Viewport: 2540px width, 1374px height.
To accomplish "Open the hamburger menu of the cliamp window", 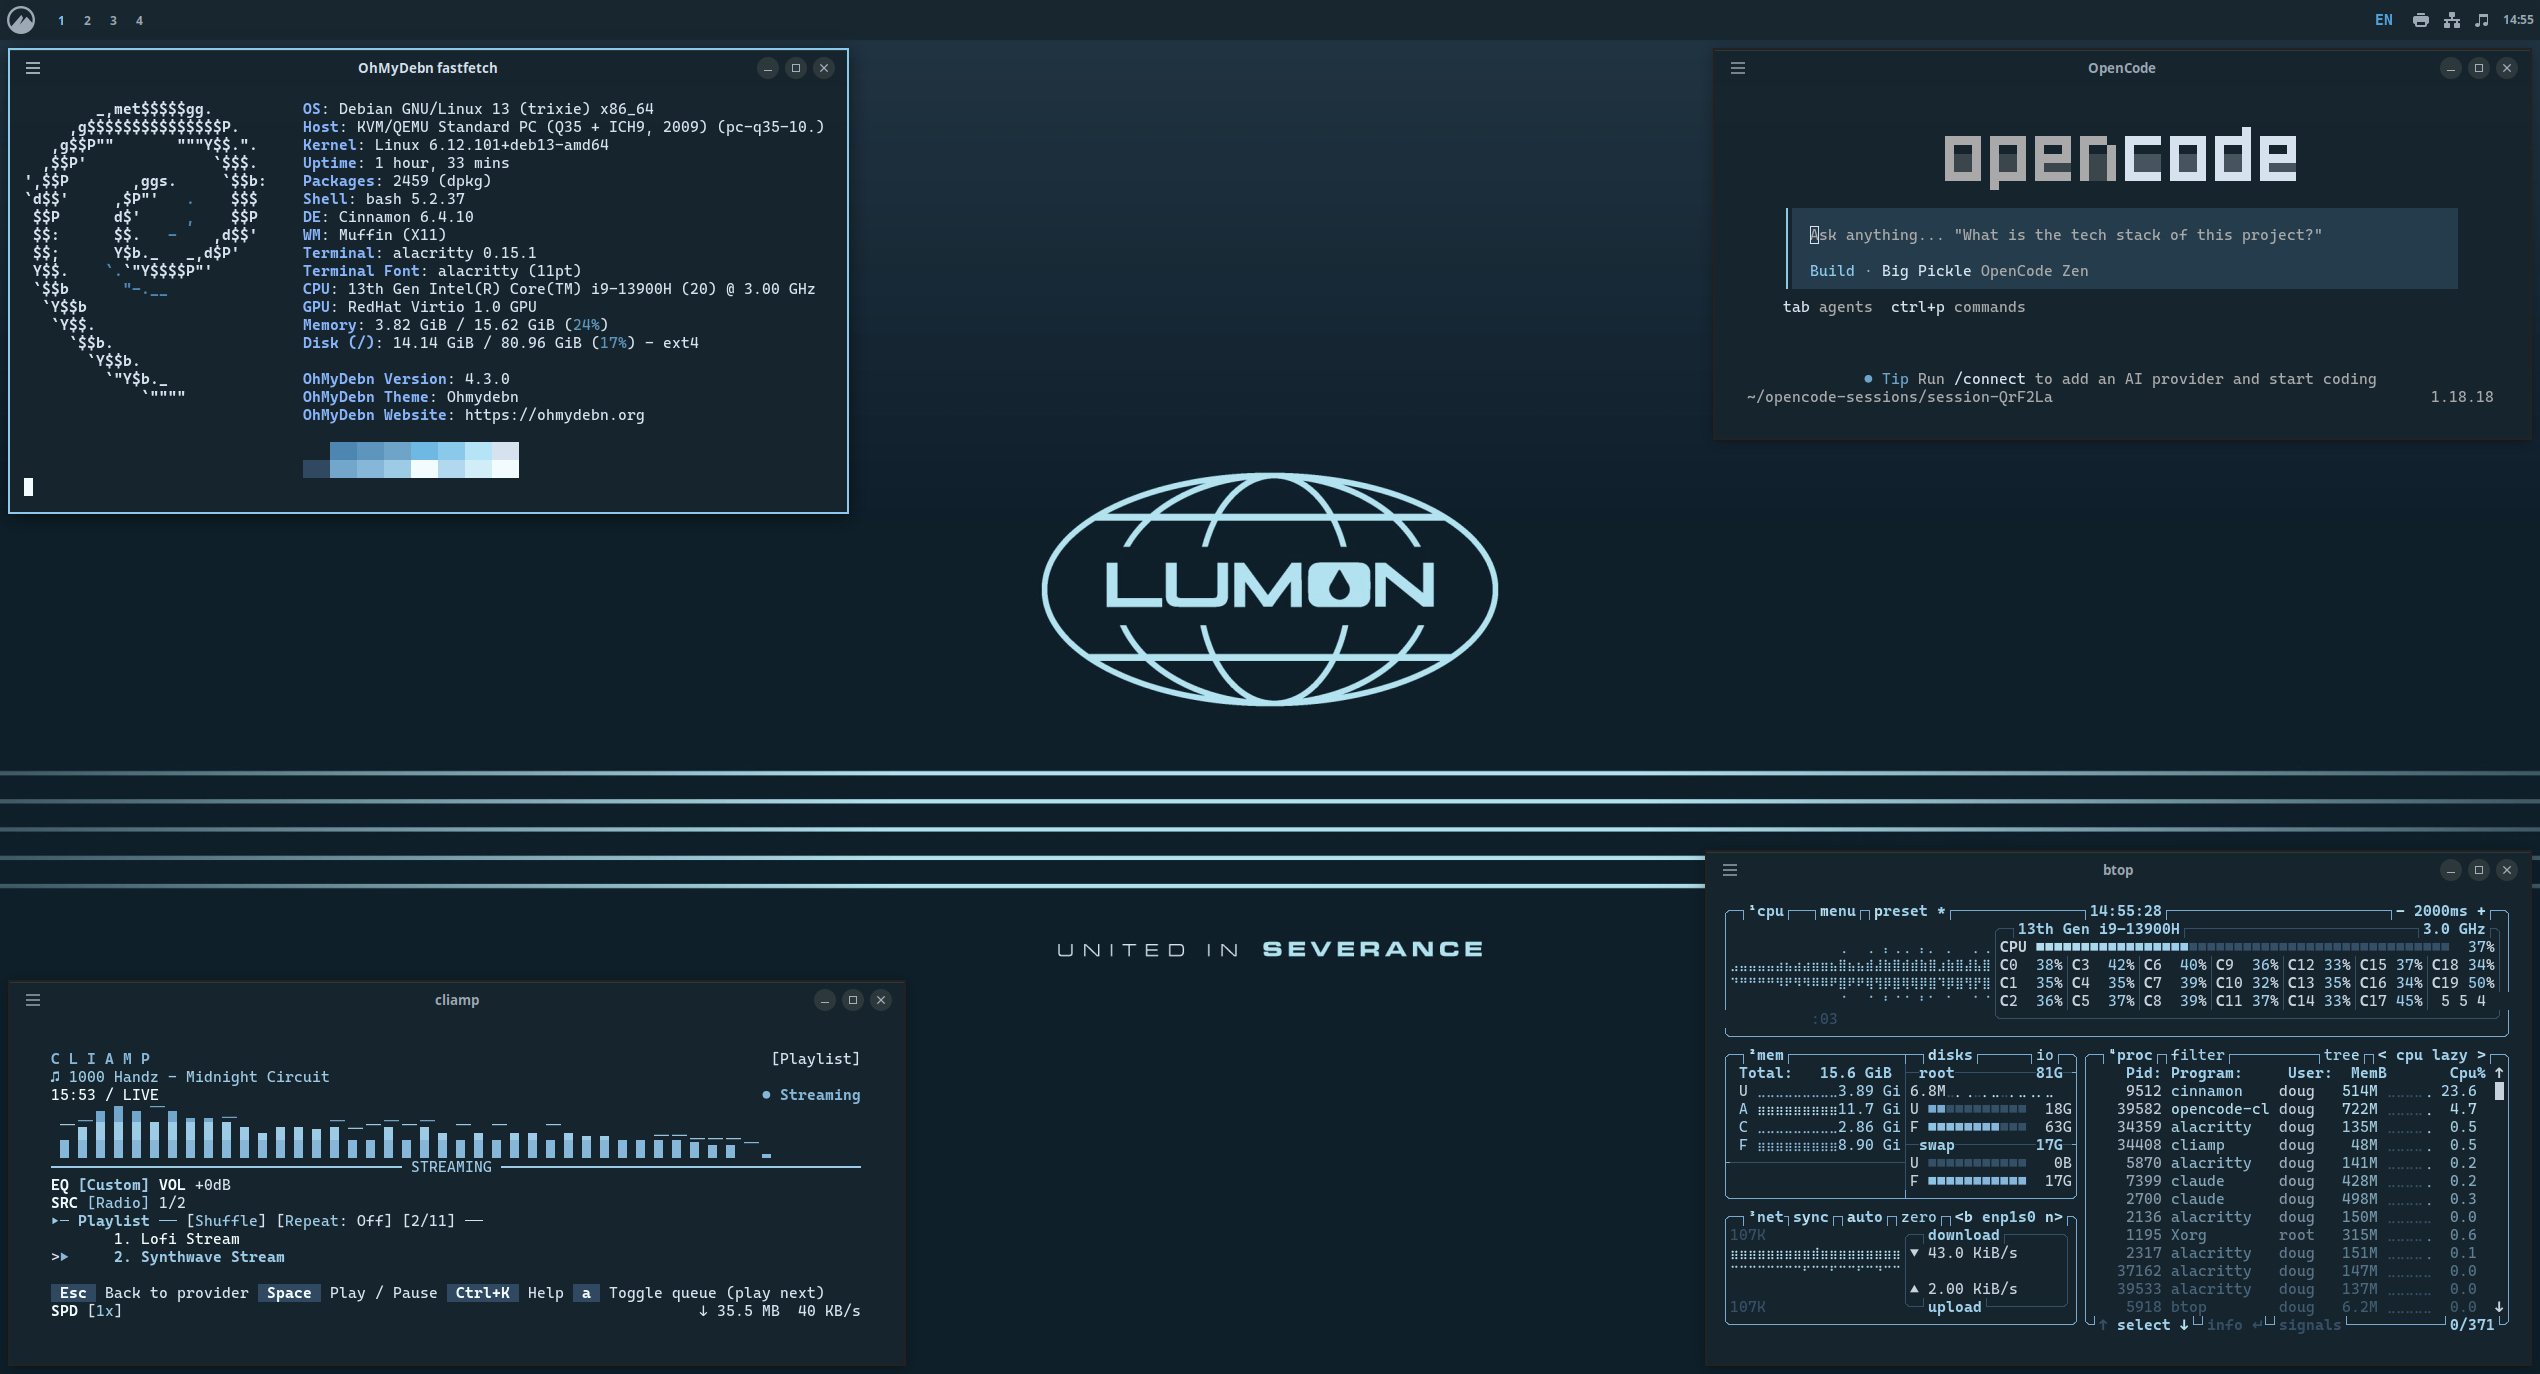I will (33, 1000).
